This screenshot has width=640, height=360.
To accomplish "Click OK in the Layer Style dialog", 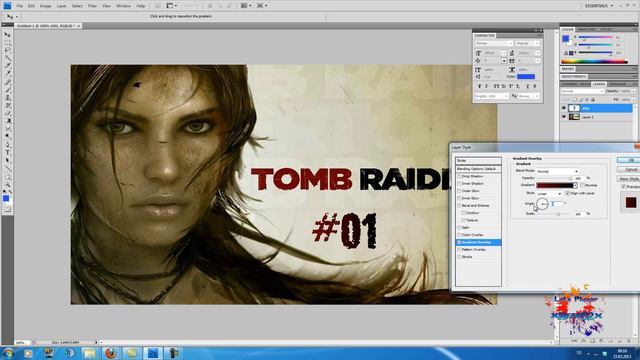I will [x=629, y=160].
